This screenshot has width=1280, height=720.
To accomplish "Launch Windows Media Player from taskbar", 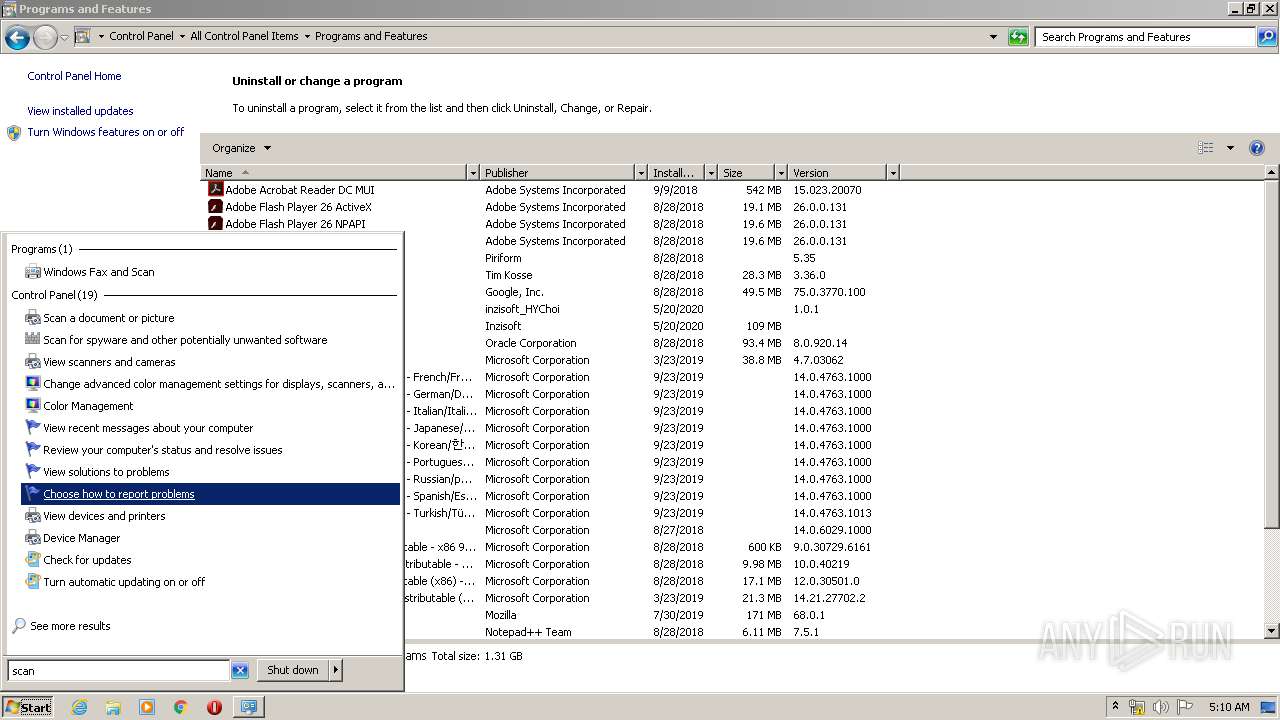I will pyautogui.click(x=147, y=707).
